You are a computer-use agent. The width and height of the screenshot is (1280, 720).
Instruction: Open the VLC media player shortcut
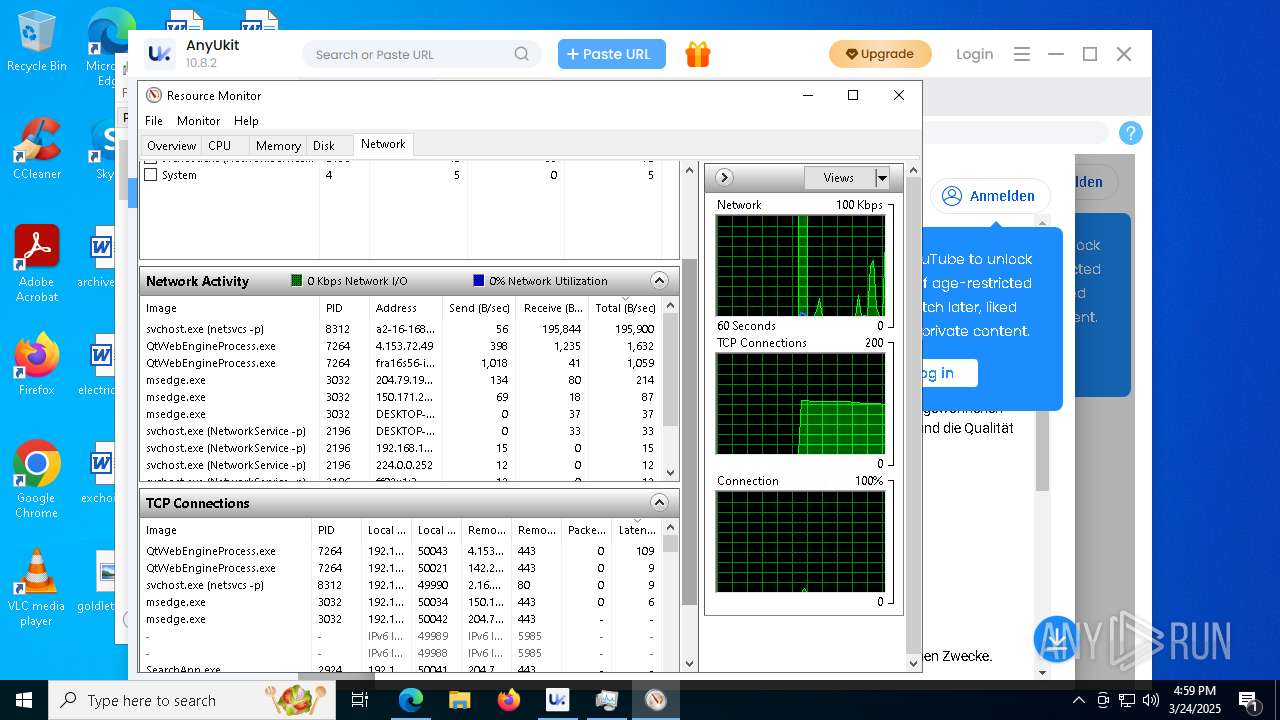tap(36, 588)
